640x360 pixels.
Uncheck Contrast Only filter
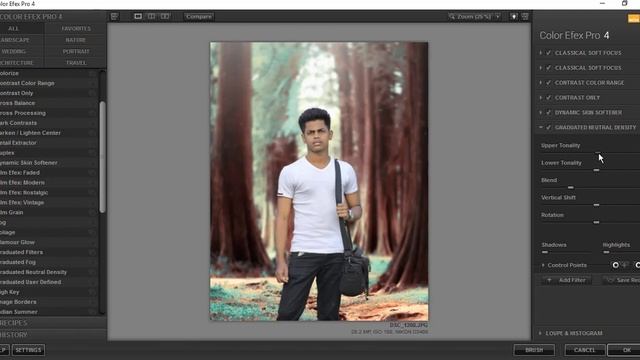click(x=549, y=98)
